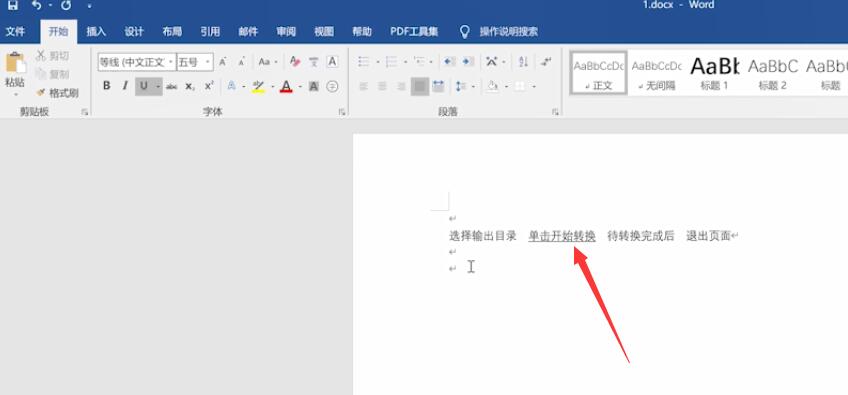Image resolution: width=848 pixels, height=395 pixels.
Task: Open the 五号 font size dropdown
Action: tap(208, 62)
